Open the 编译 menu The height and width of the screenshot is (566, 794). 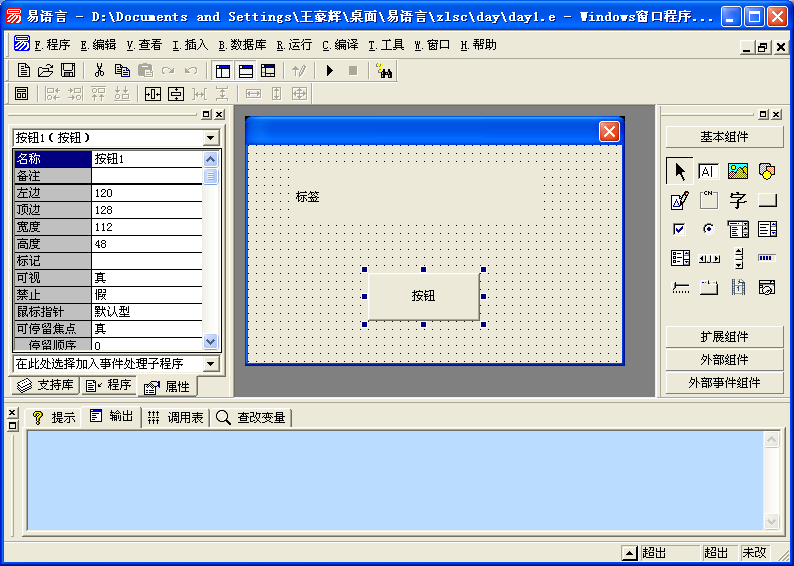point(340,45)
